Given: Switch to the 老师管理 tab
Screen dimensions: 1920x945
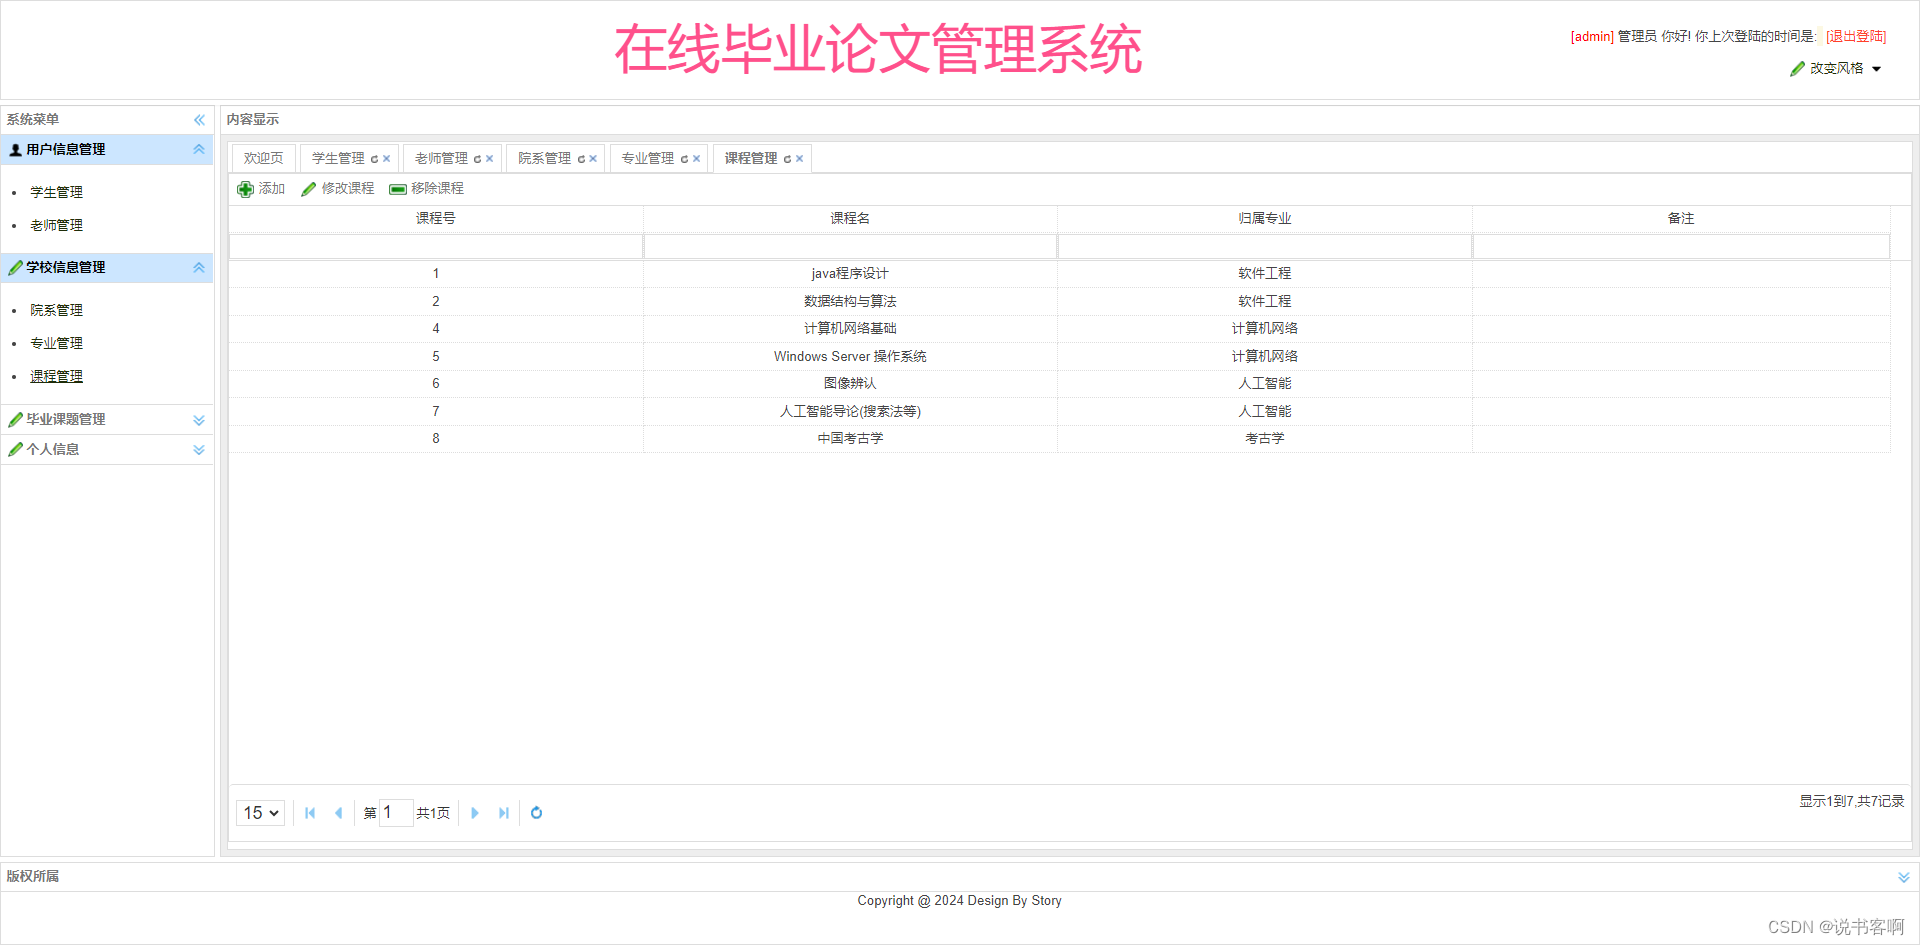Looking at the screenshot, I should point(441,159).
